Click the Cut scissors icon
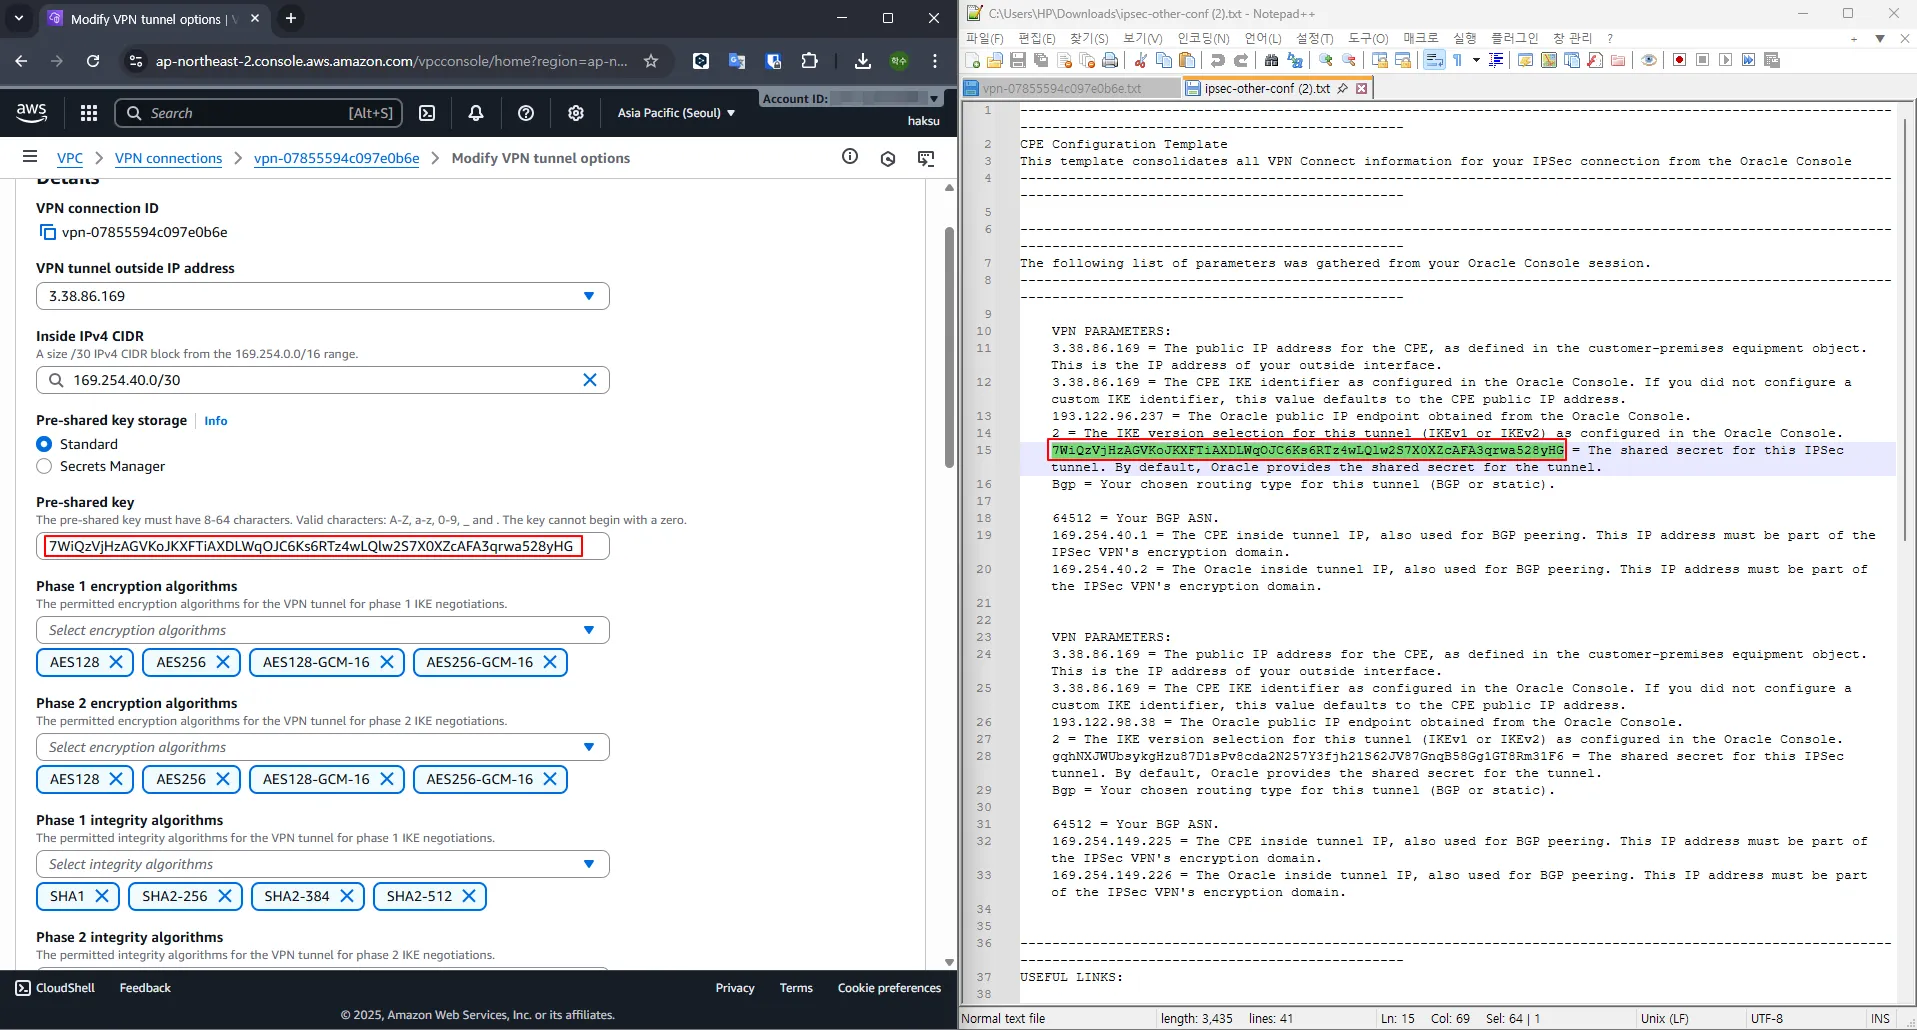The width and height of the screenshot is (1917, 1030). click(1140, 60)
